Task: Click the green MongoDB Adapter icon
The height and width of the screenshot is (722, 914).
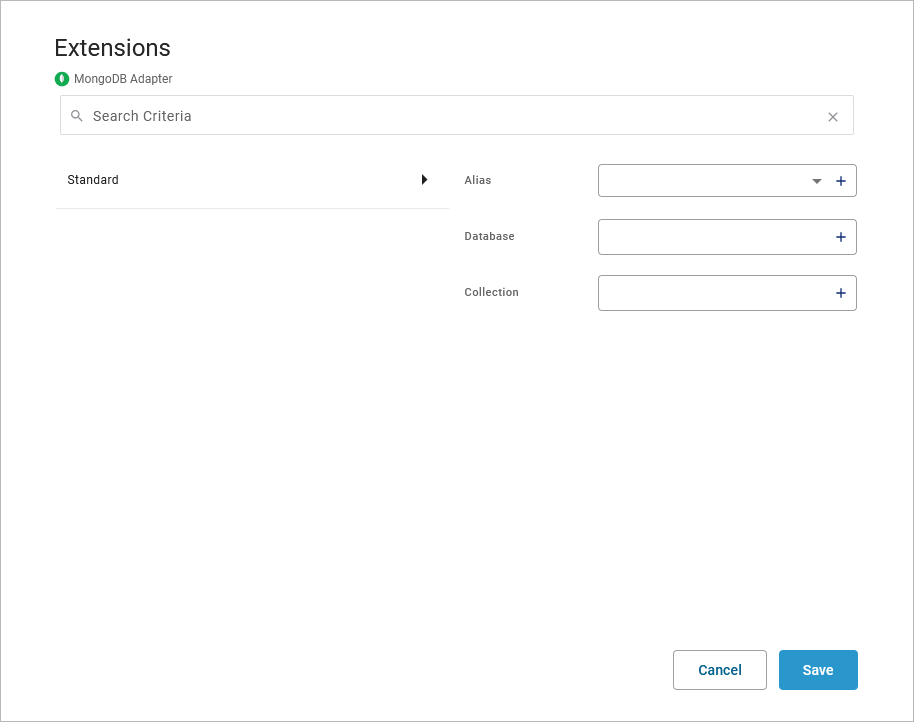Action: coord(62,79)
